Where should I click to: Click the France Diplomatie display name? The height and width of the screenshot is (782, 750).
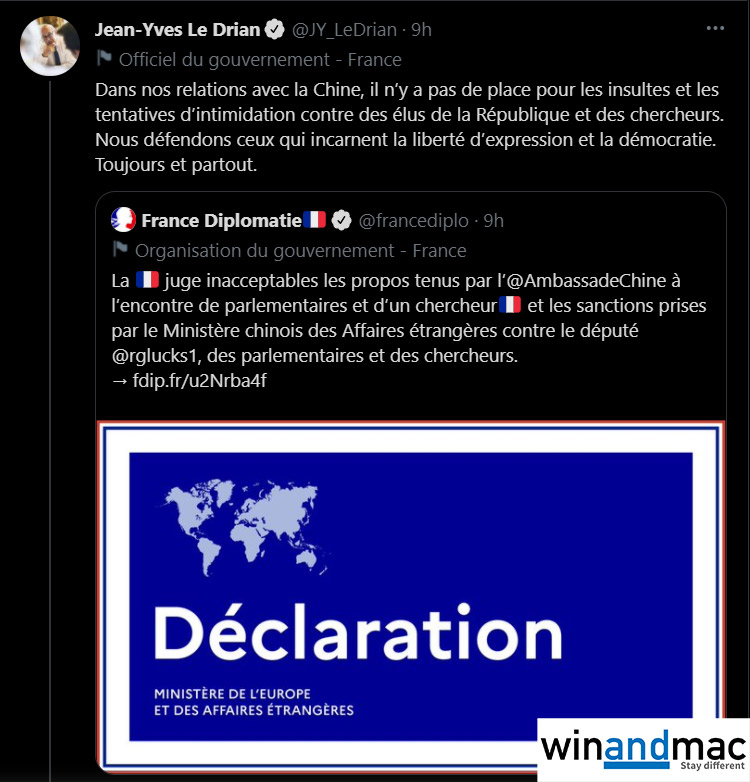click(221, 221)
